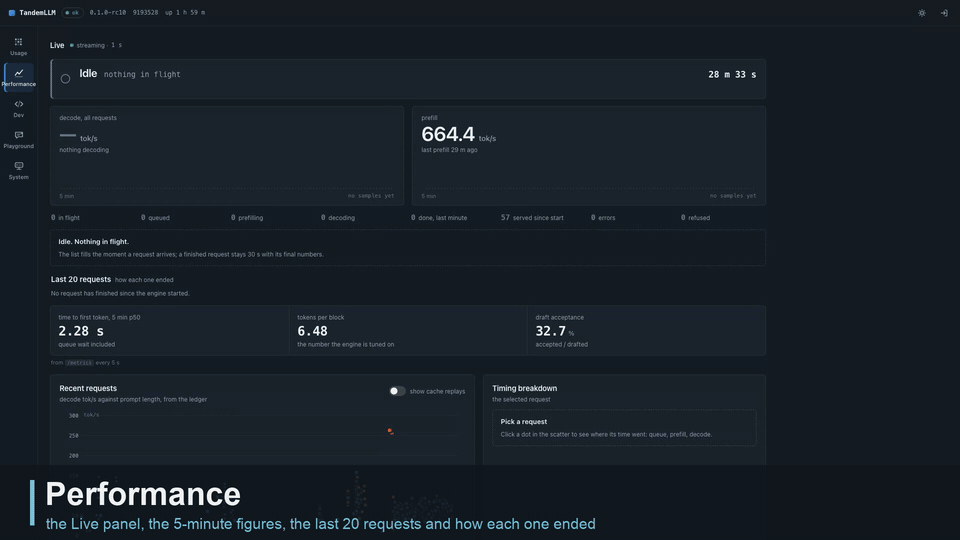Click the idle status circle icon
Screen dimensions: 960x540
[66, 78]
